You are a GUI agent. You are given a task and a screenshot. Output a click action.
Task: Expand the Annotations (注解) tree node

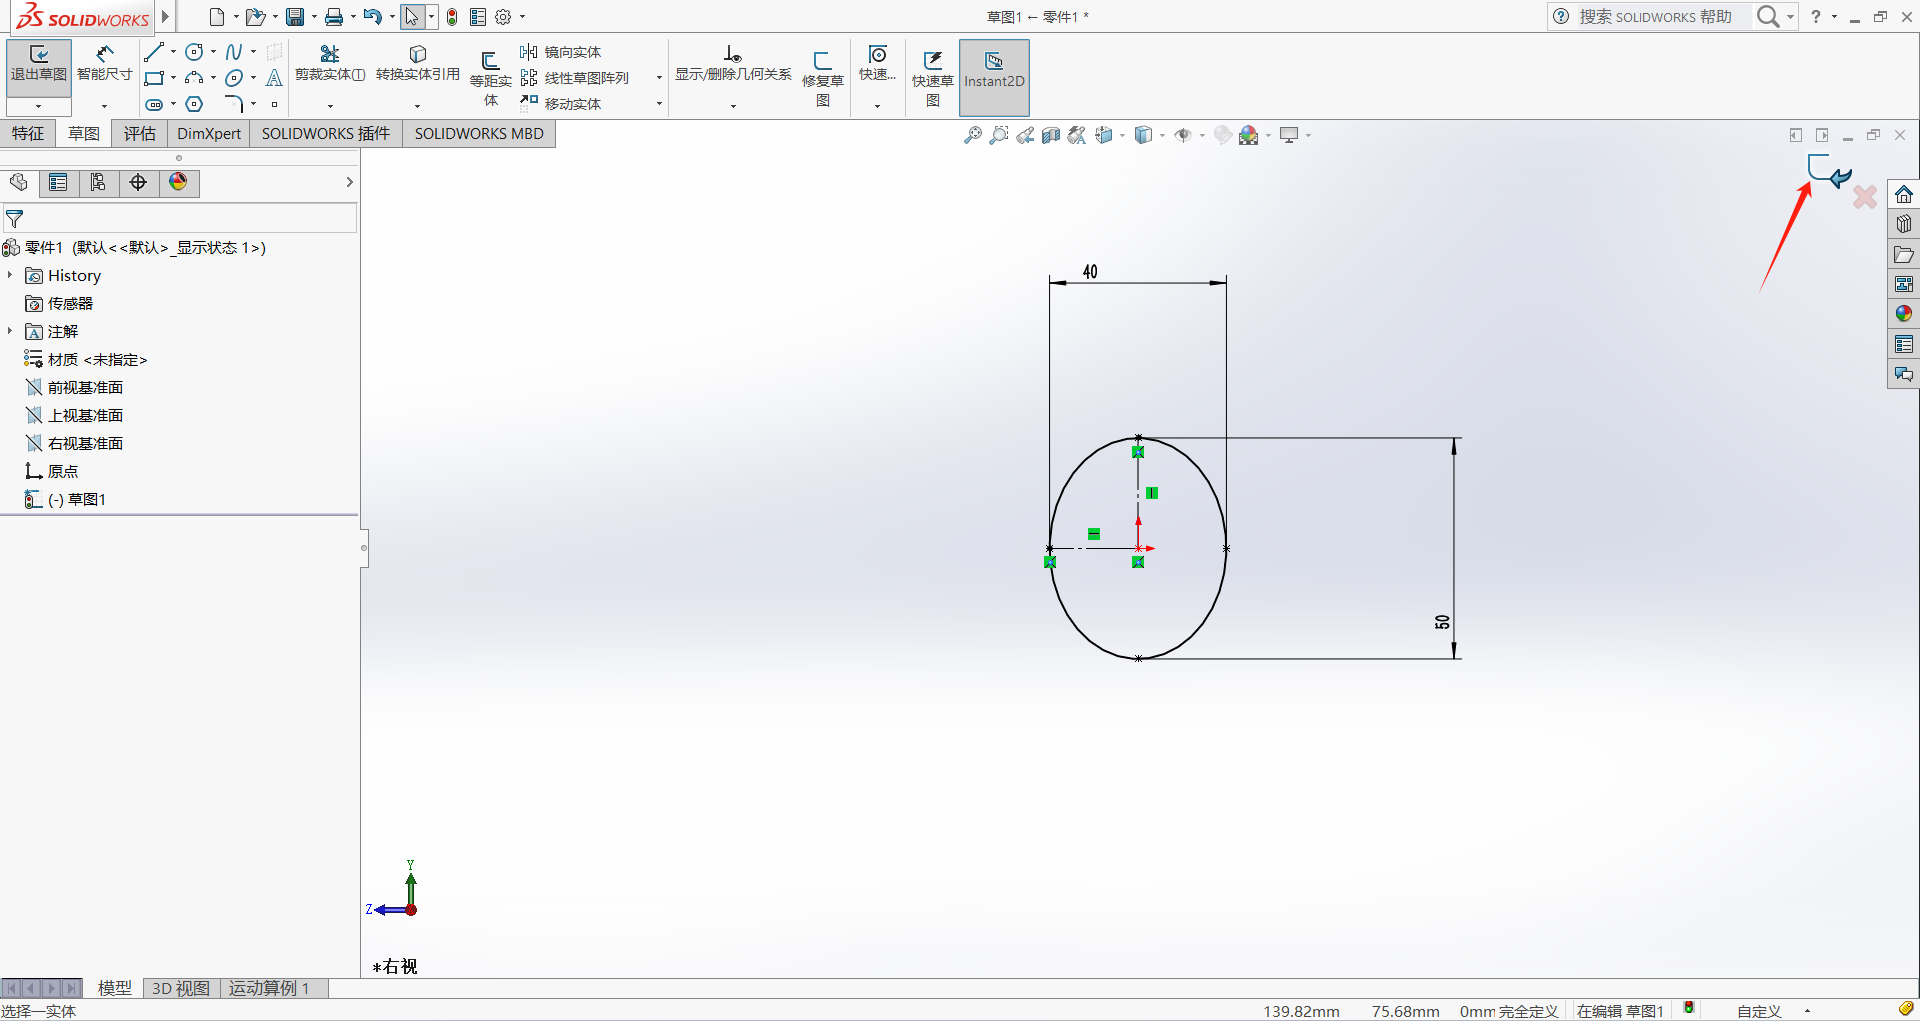pos(10,331)
